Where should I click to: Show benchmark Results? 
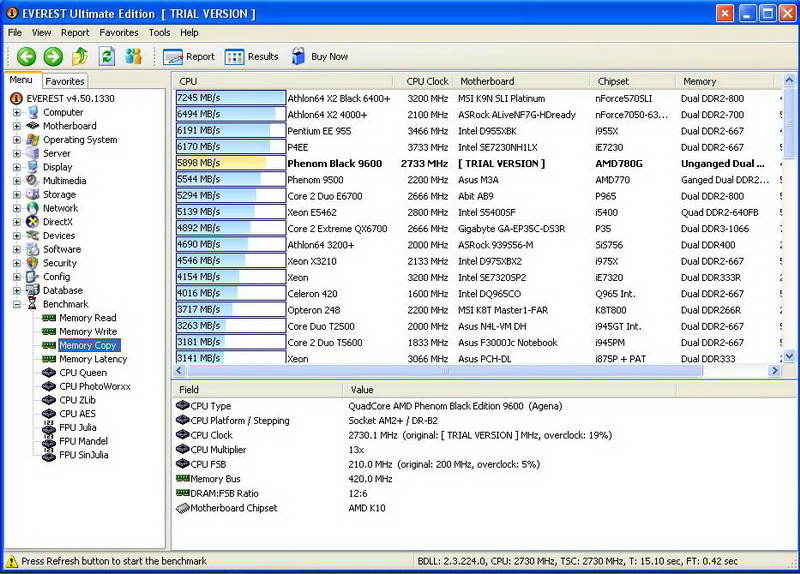click(x=252, y=57)
